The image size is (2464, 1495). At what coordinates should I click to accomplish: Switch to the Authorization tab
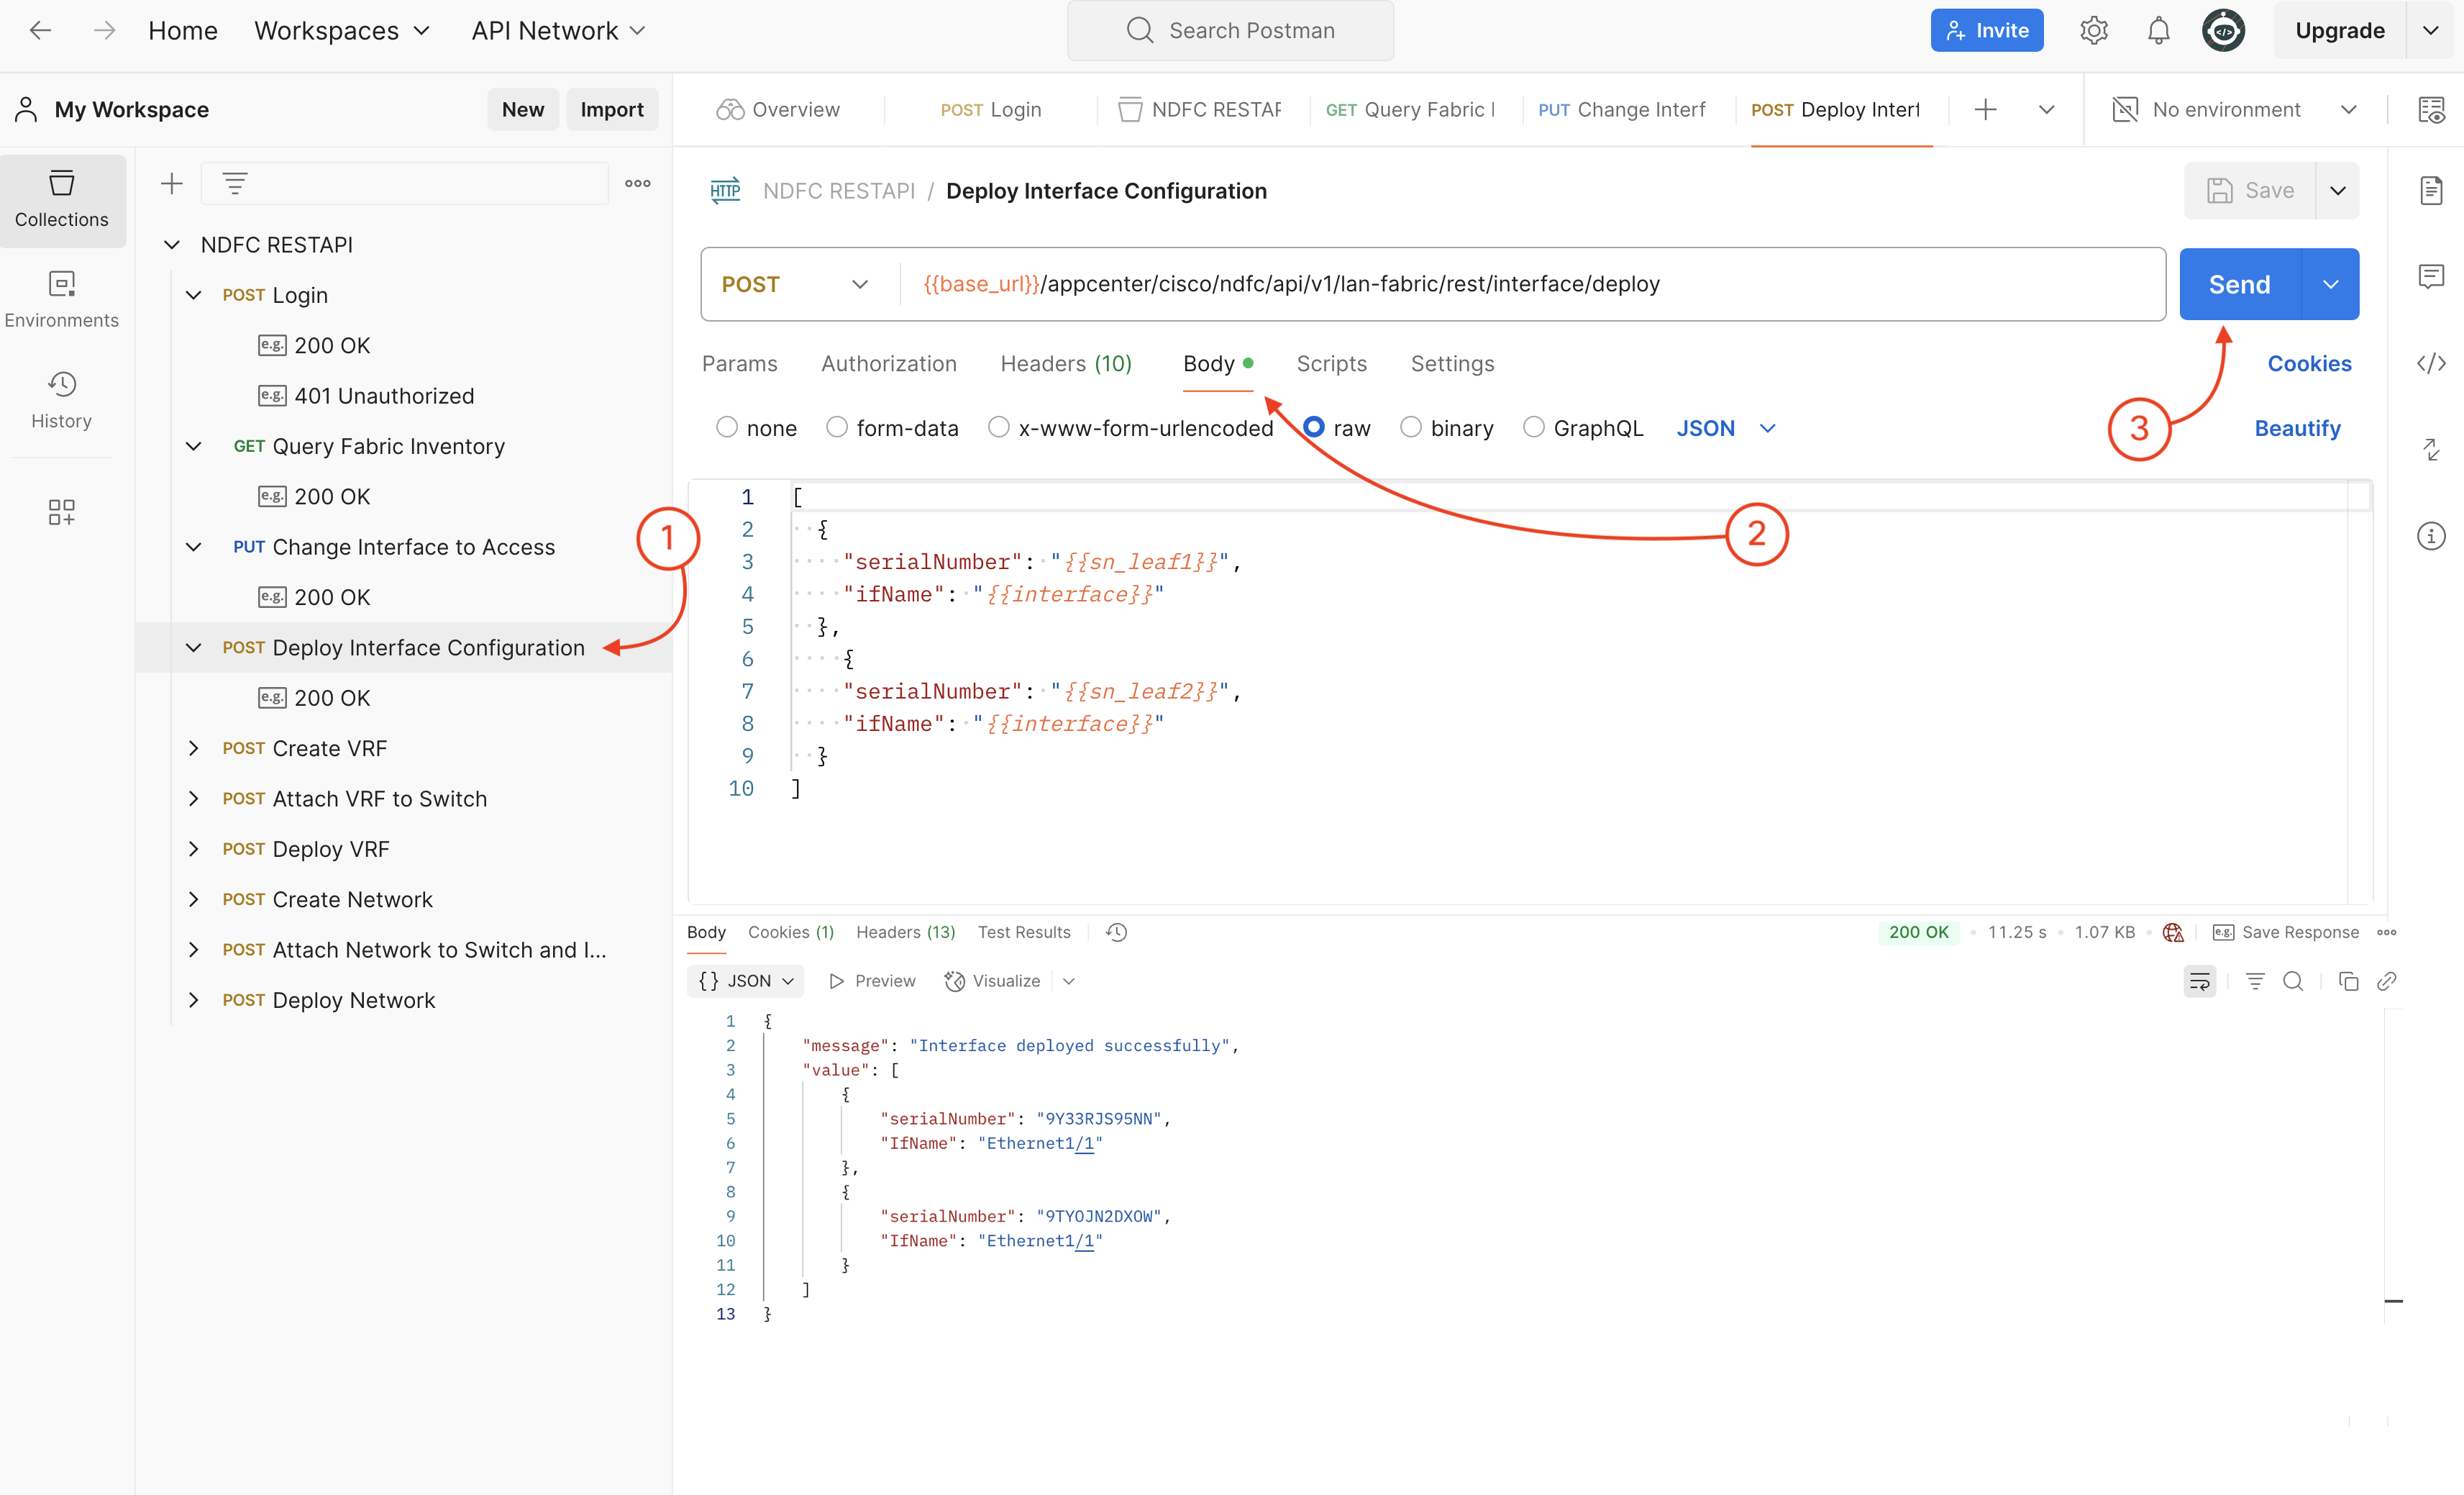(888, 364)
